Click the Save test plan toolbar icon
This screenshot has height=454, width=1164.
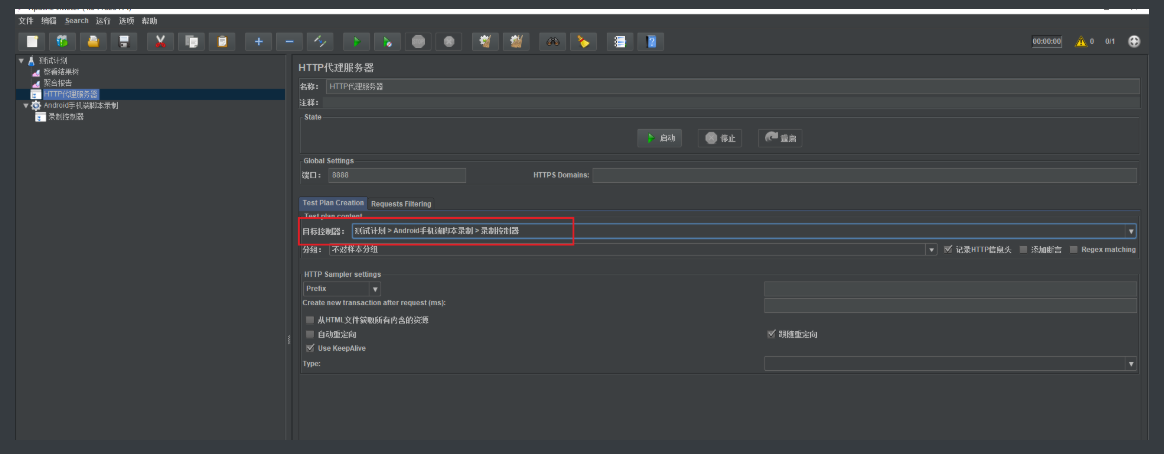[x=124, y=41]
